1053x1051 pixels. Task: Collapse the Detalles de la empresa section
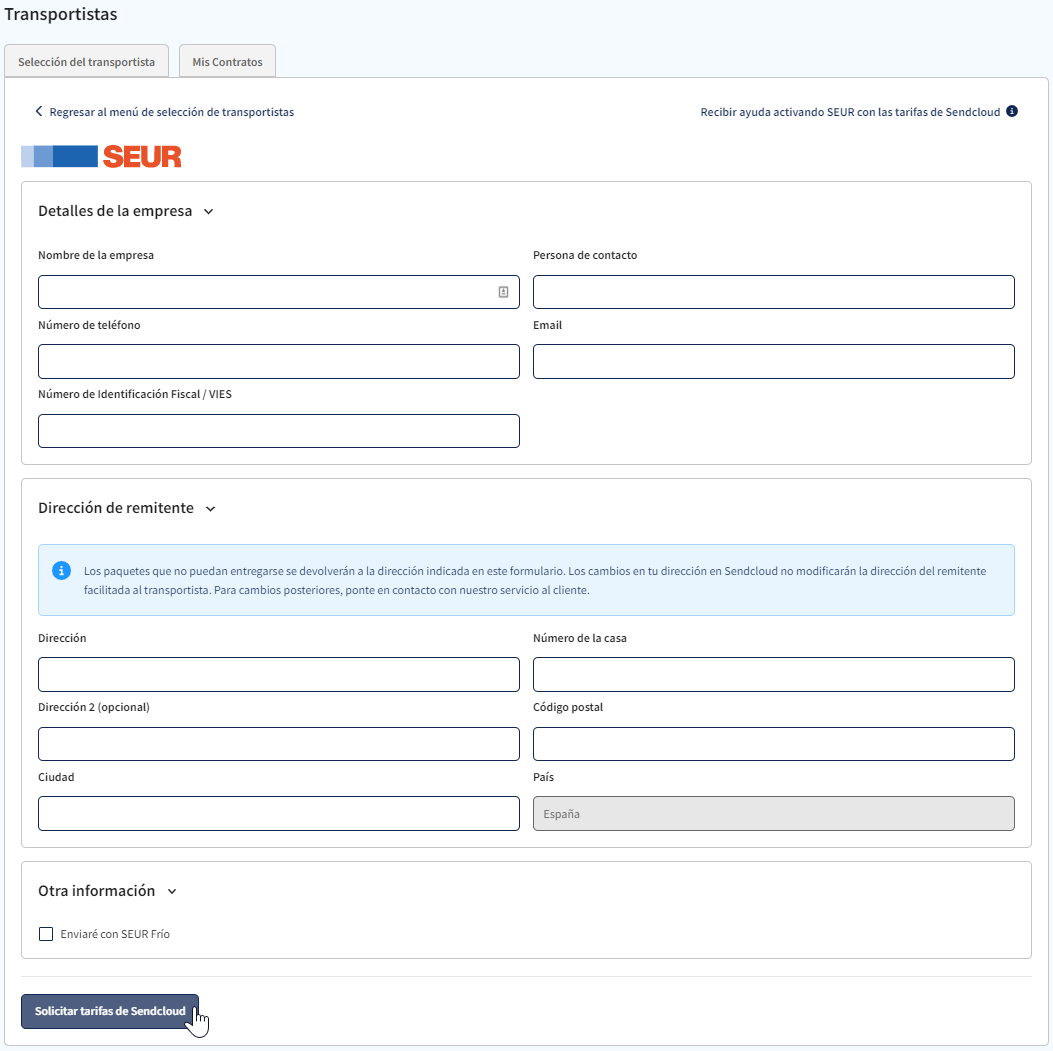pyautogui.click(x=209, y=211)
